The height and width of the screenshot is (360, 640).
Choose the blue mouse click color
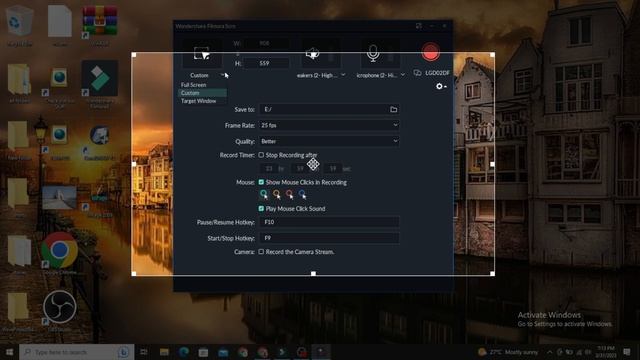pyautogui.click(x=302, y=194)
